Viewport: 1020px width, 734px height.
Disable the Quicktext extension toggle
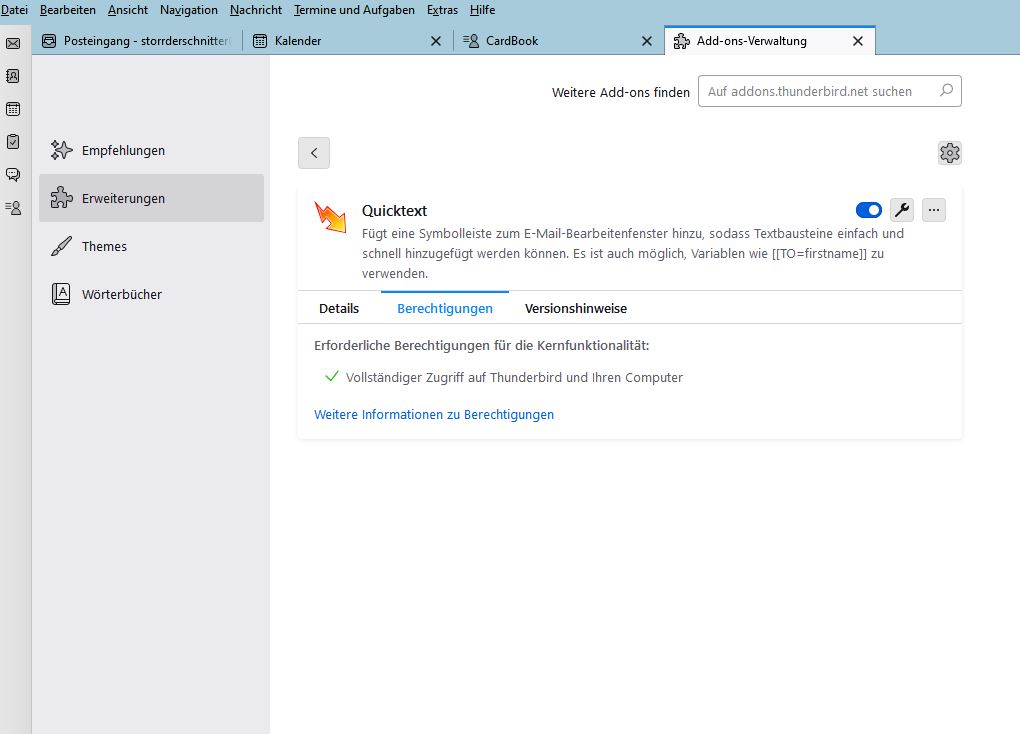pos(868,210)
